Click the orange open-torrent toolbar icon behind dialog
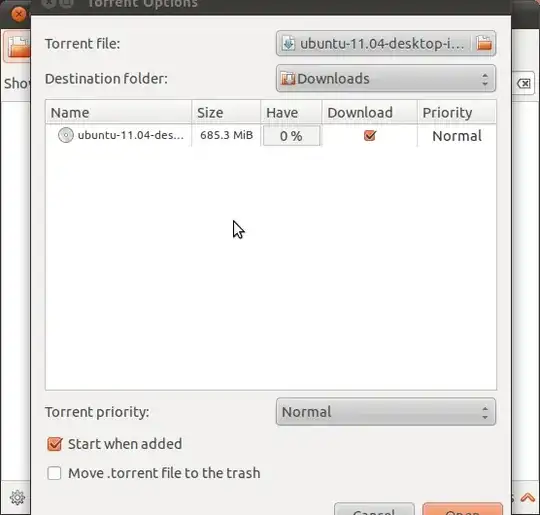This screenshot has height=515, width=540. [x=17, y=46]
